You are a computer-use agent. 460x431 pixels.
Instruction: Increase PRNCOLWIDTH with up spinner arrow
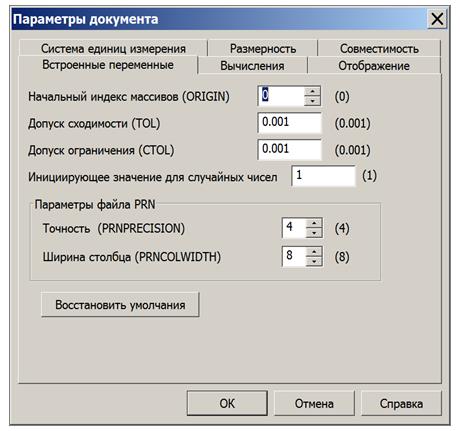click(x=314, y=251)
